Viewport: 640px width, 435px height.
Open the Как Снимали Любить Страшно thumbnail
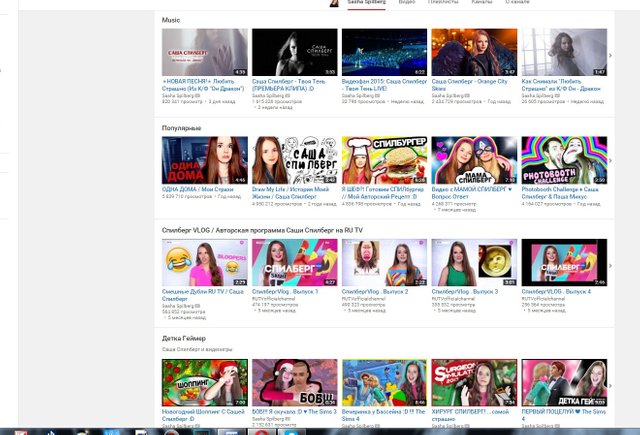pyautogui.click(x=564, y=52)
